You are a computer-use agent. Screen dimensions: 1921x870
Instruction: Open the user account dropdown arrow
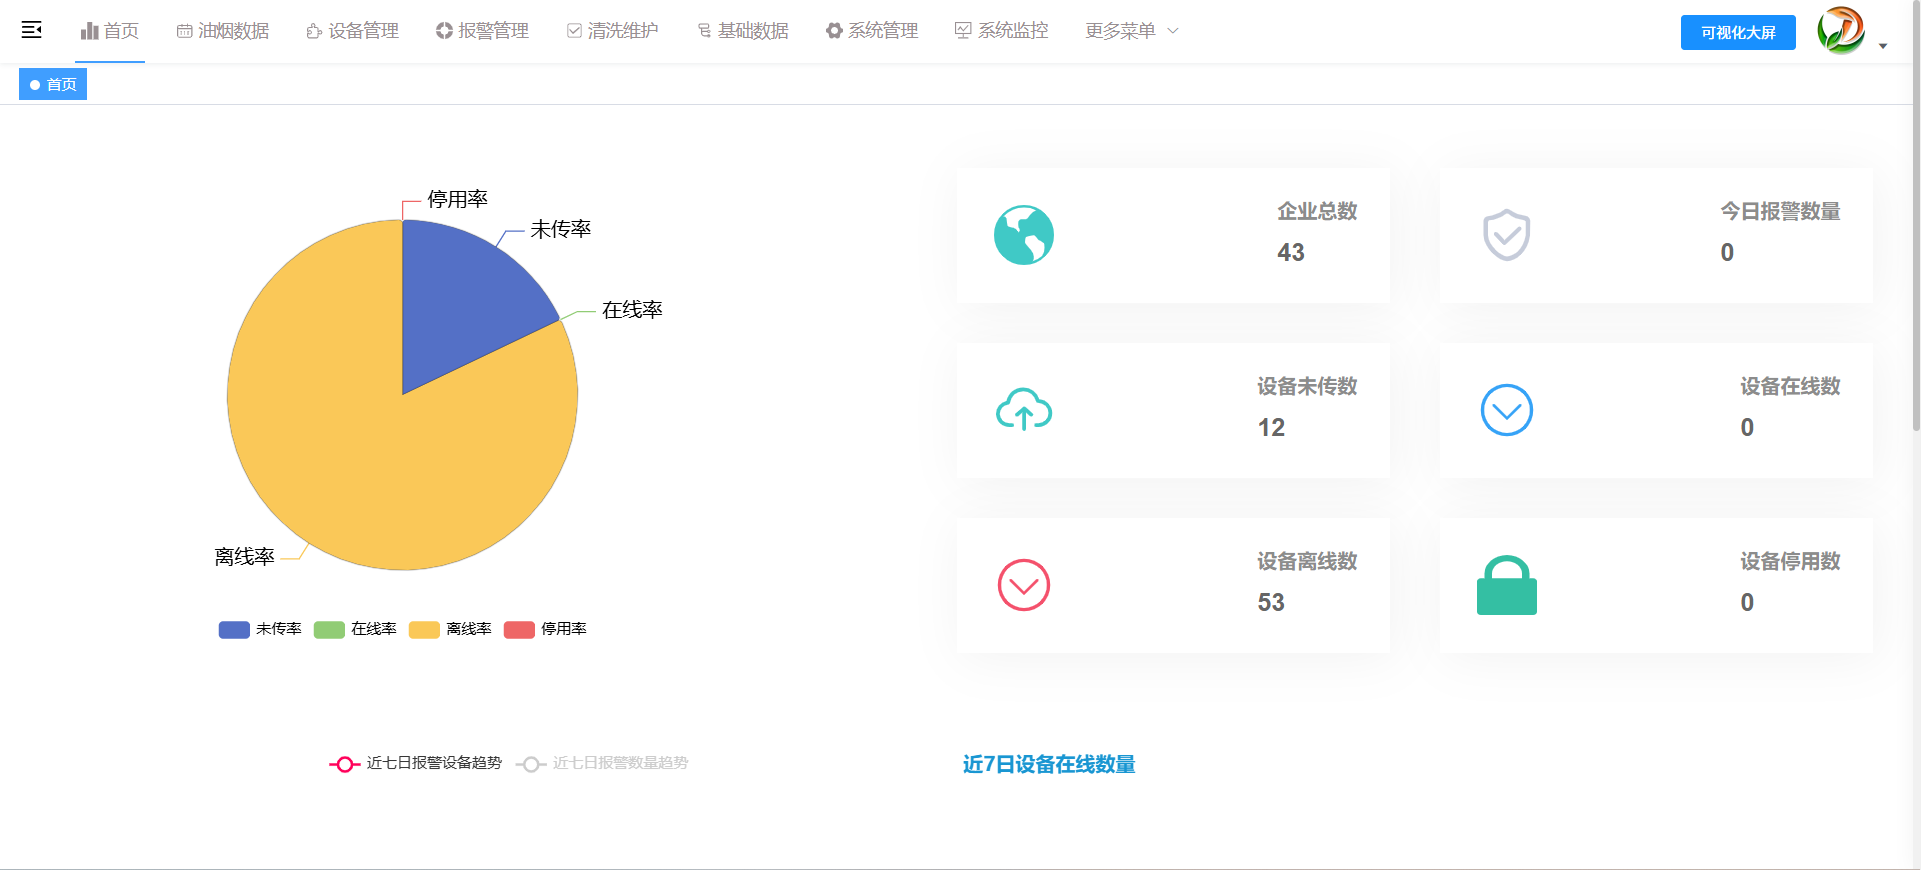click(x=1883, y=46)
